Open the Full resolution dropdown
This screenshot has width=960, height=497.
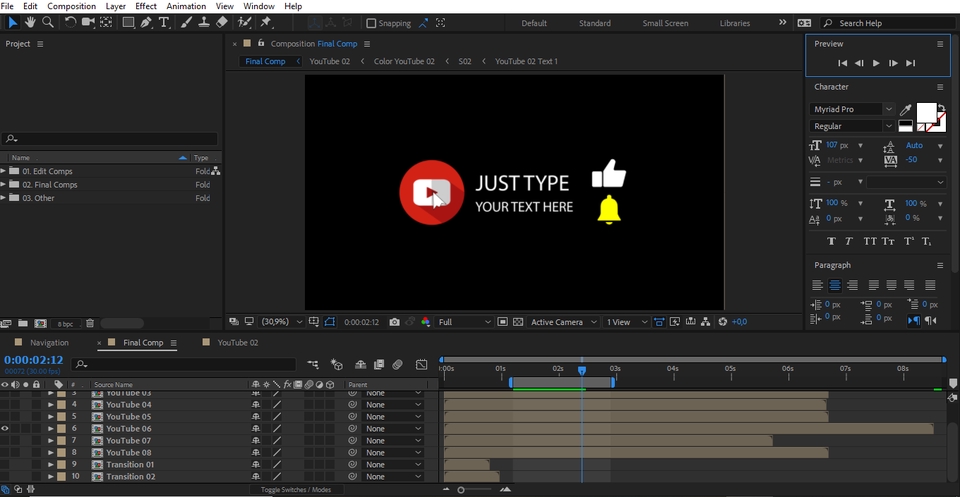(465, 322)
